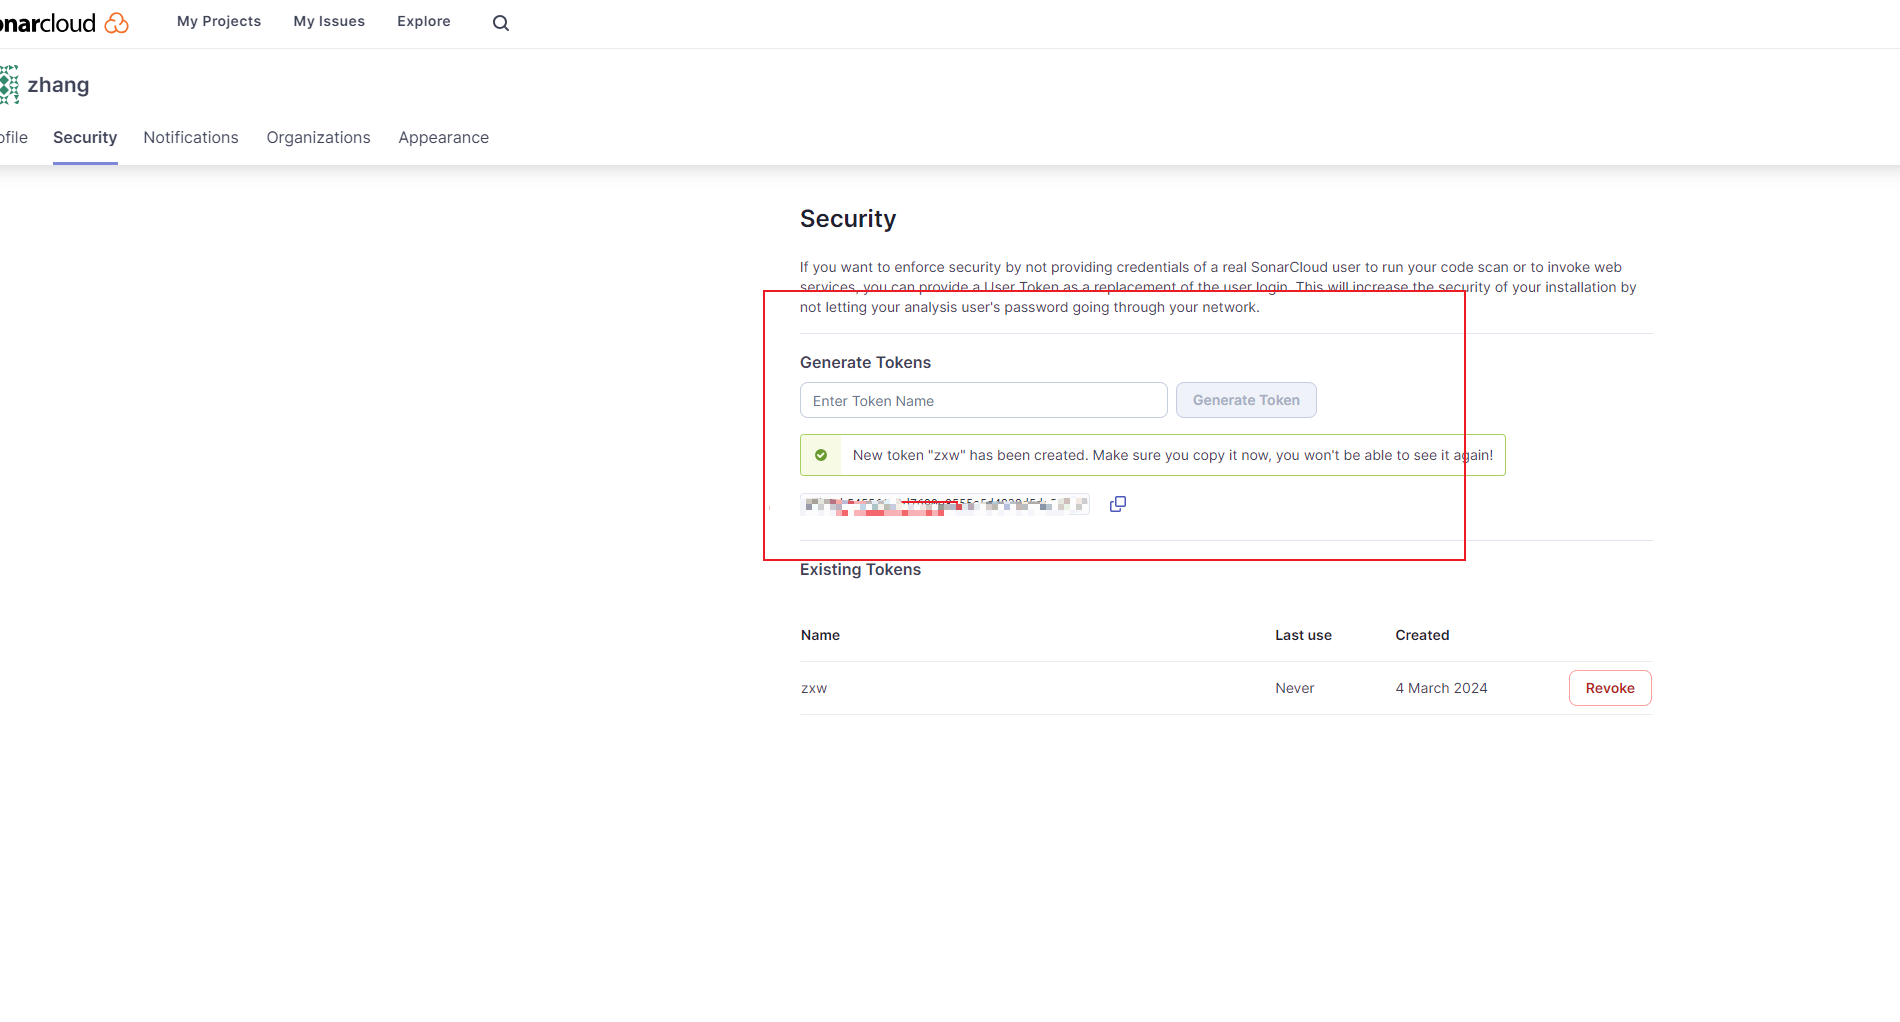Click the Last use column header

click(x=1303, y=635)
